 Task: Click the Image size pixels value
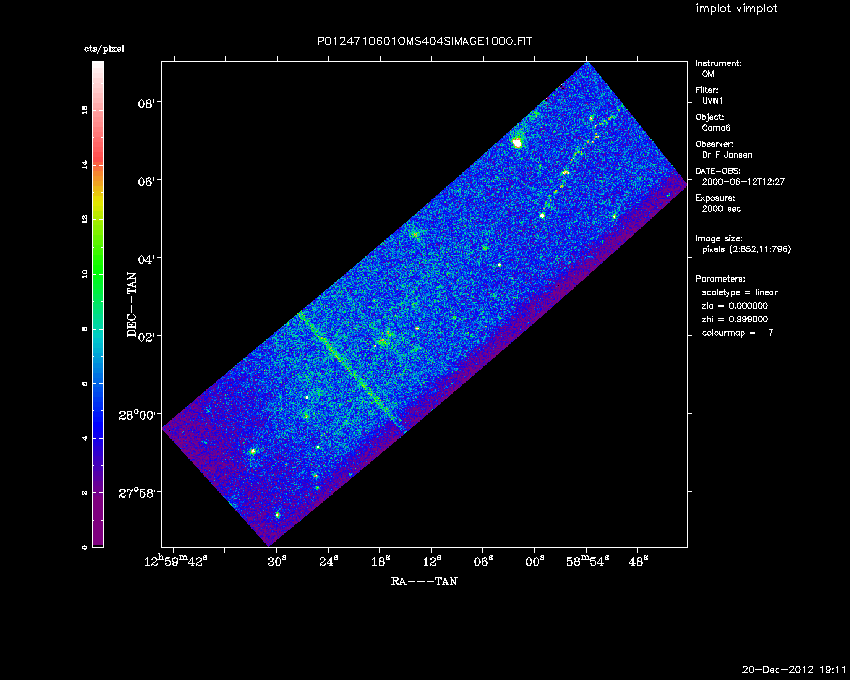[x=746, y=250]
